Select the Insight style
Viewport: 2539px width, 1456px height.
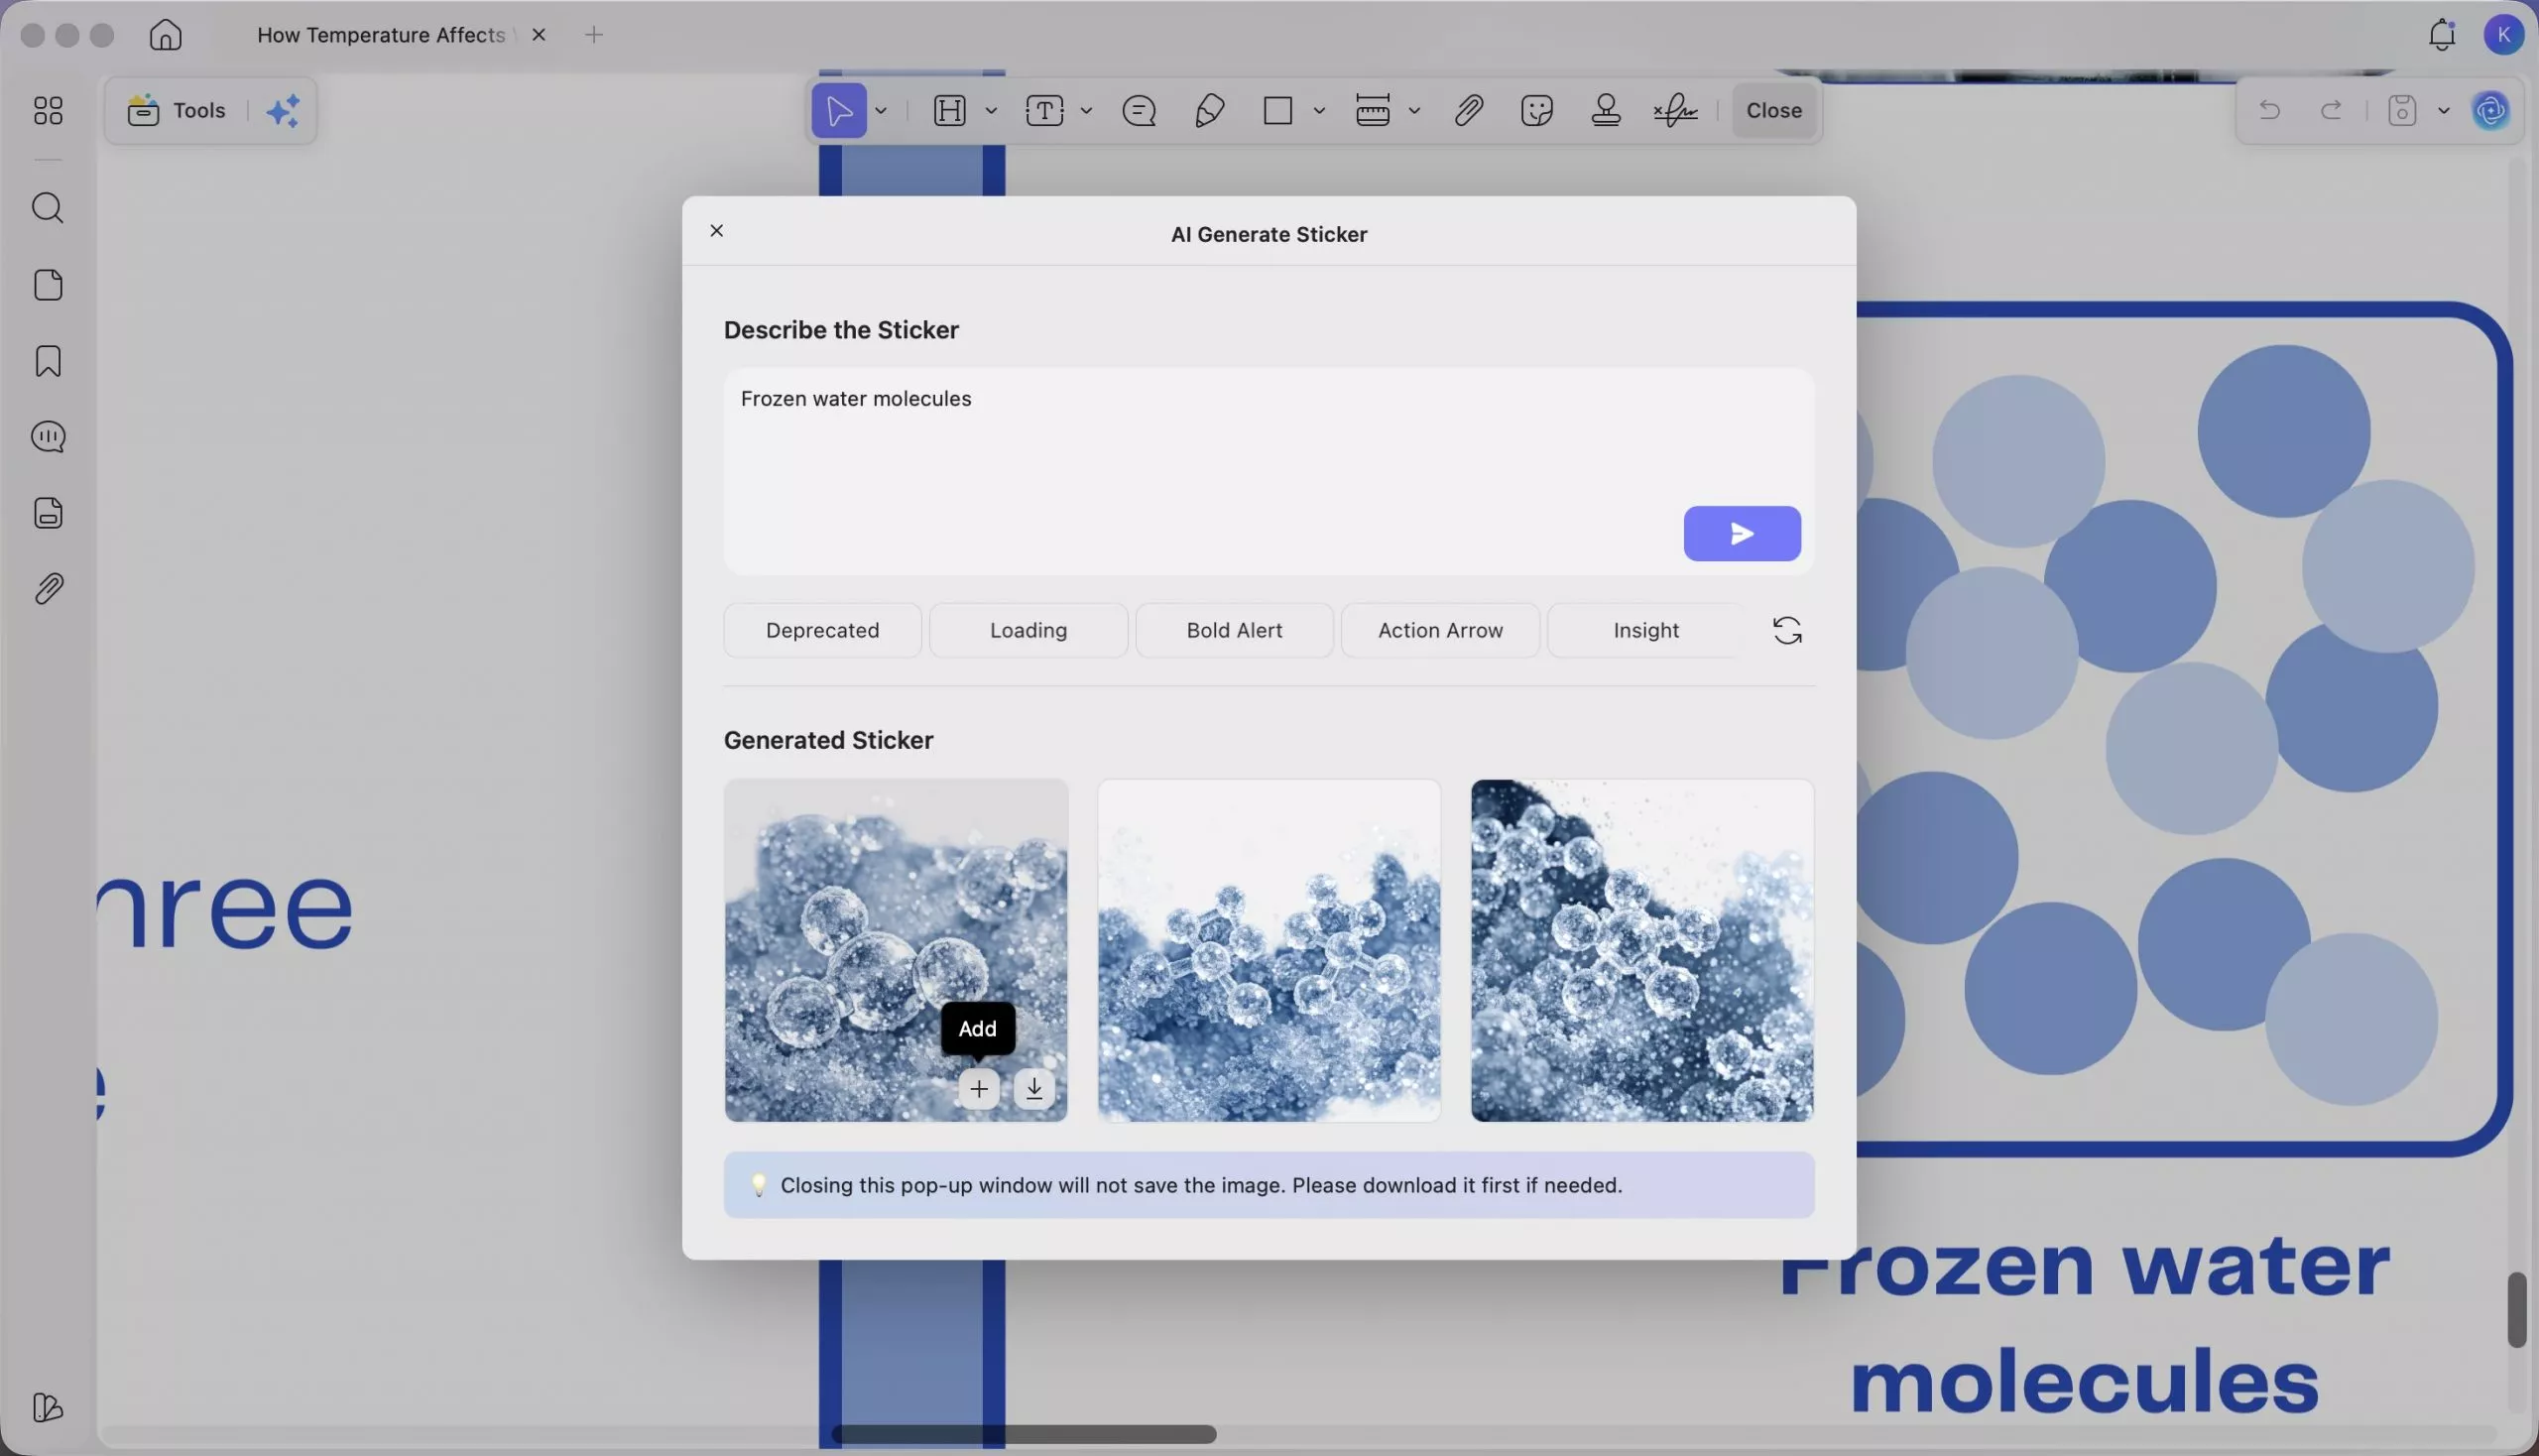(x=1643, y=630)
